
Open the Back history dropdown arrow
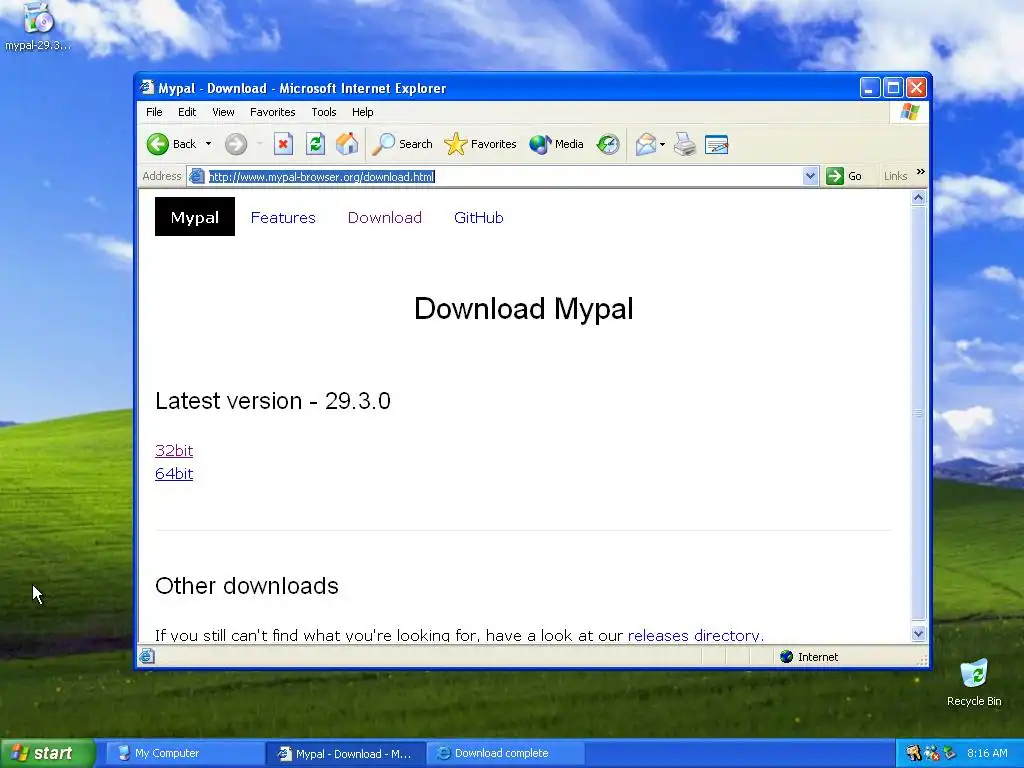point(208,144)
